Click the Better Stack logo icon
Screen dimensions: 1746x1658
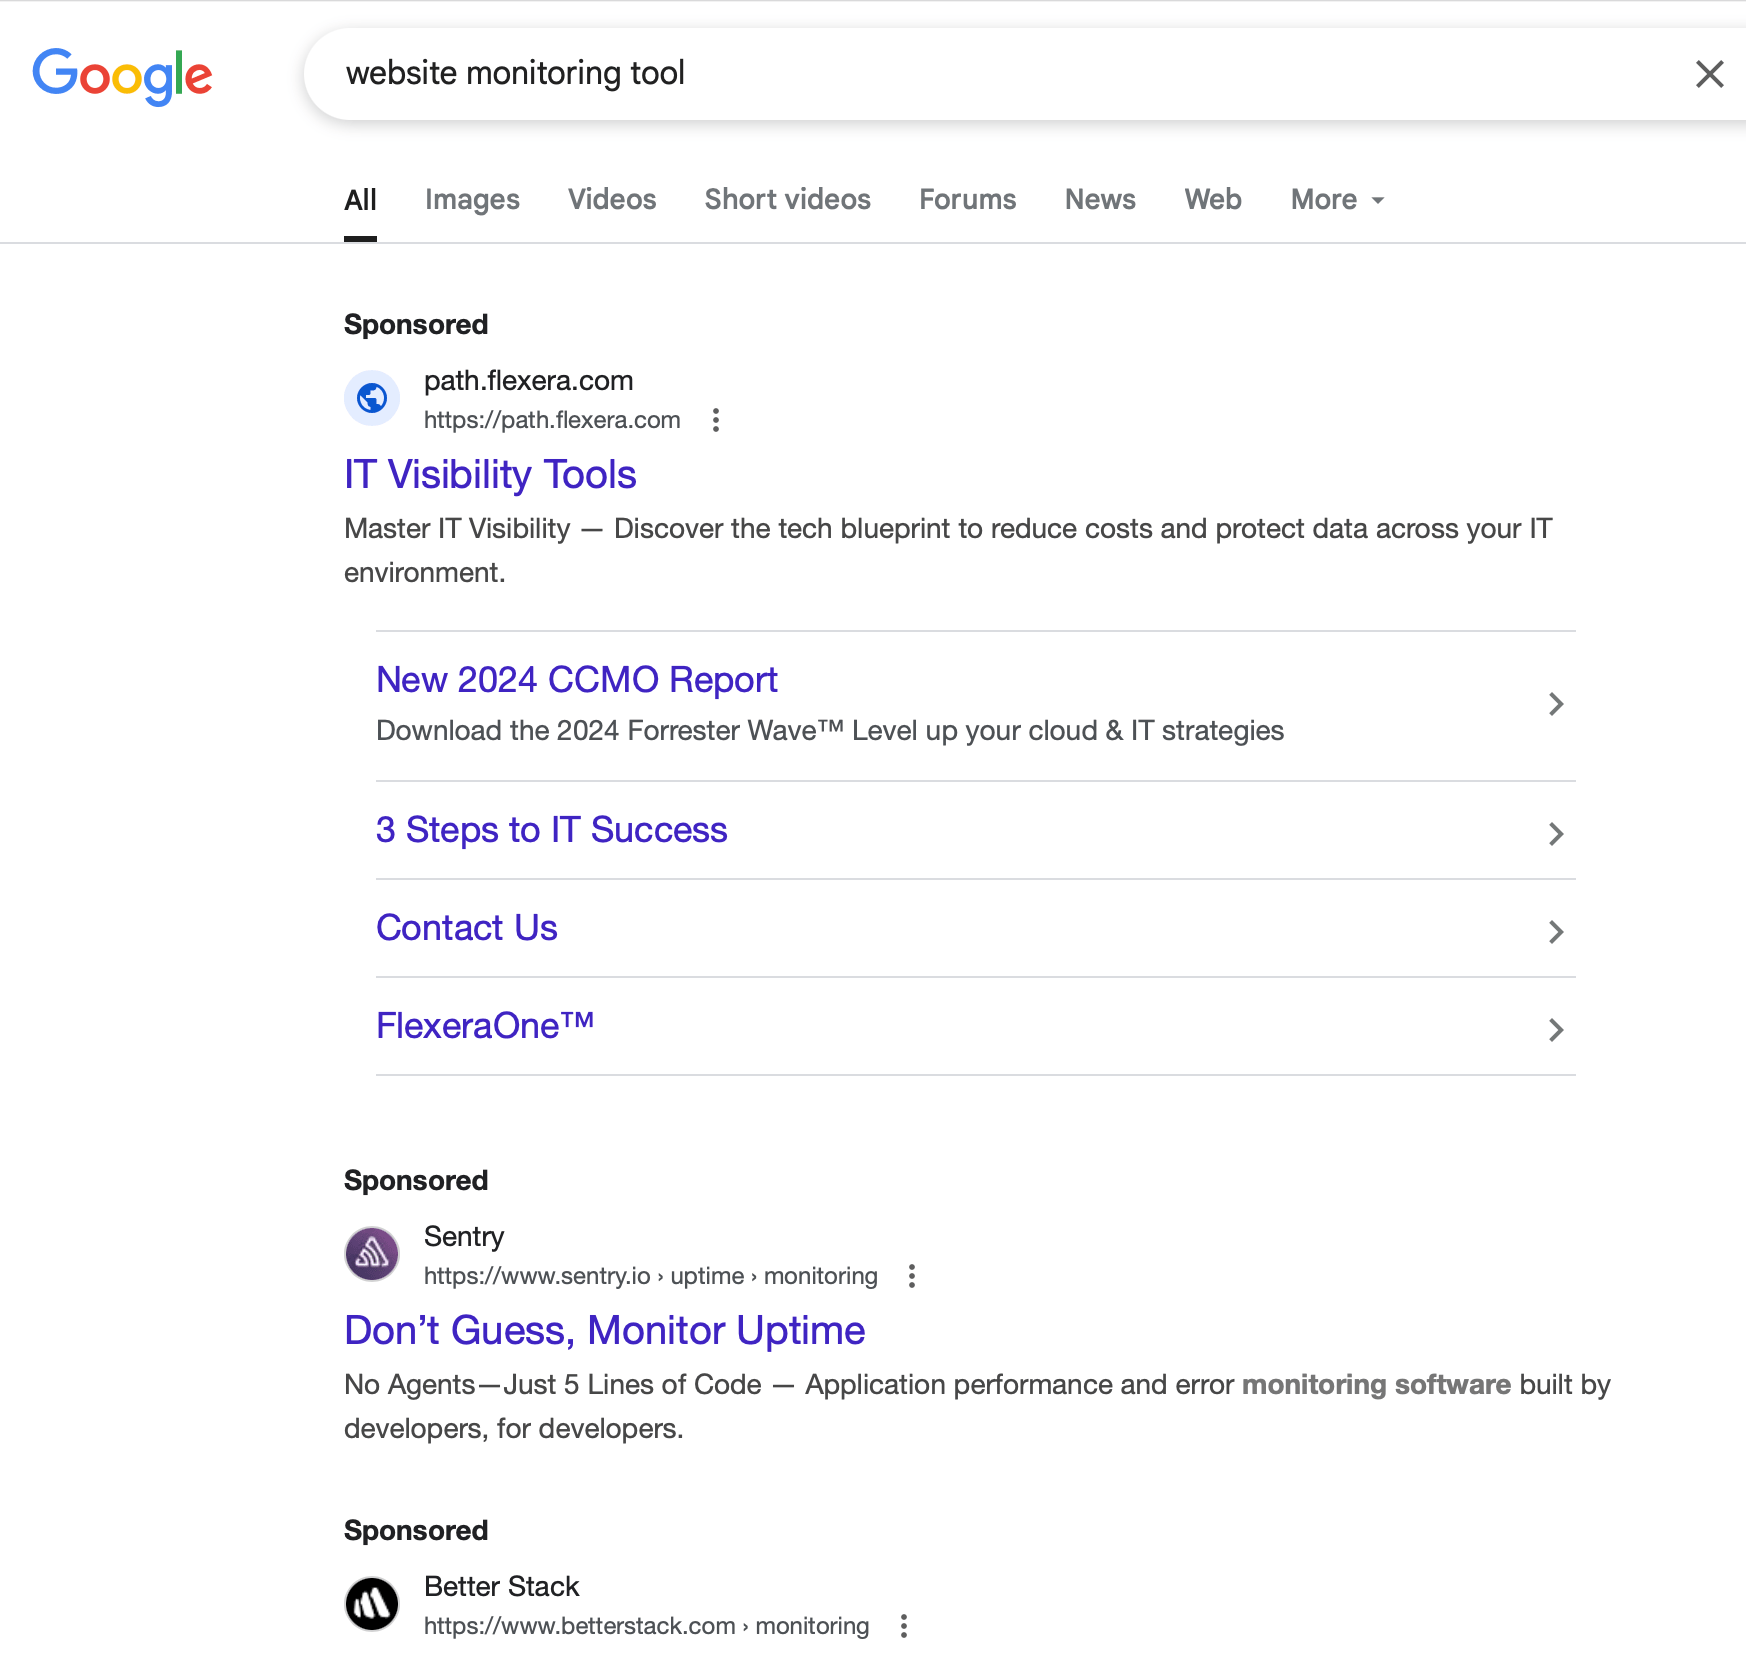pyautogui.click(x=372, y=1604)
